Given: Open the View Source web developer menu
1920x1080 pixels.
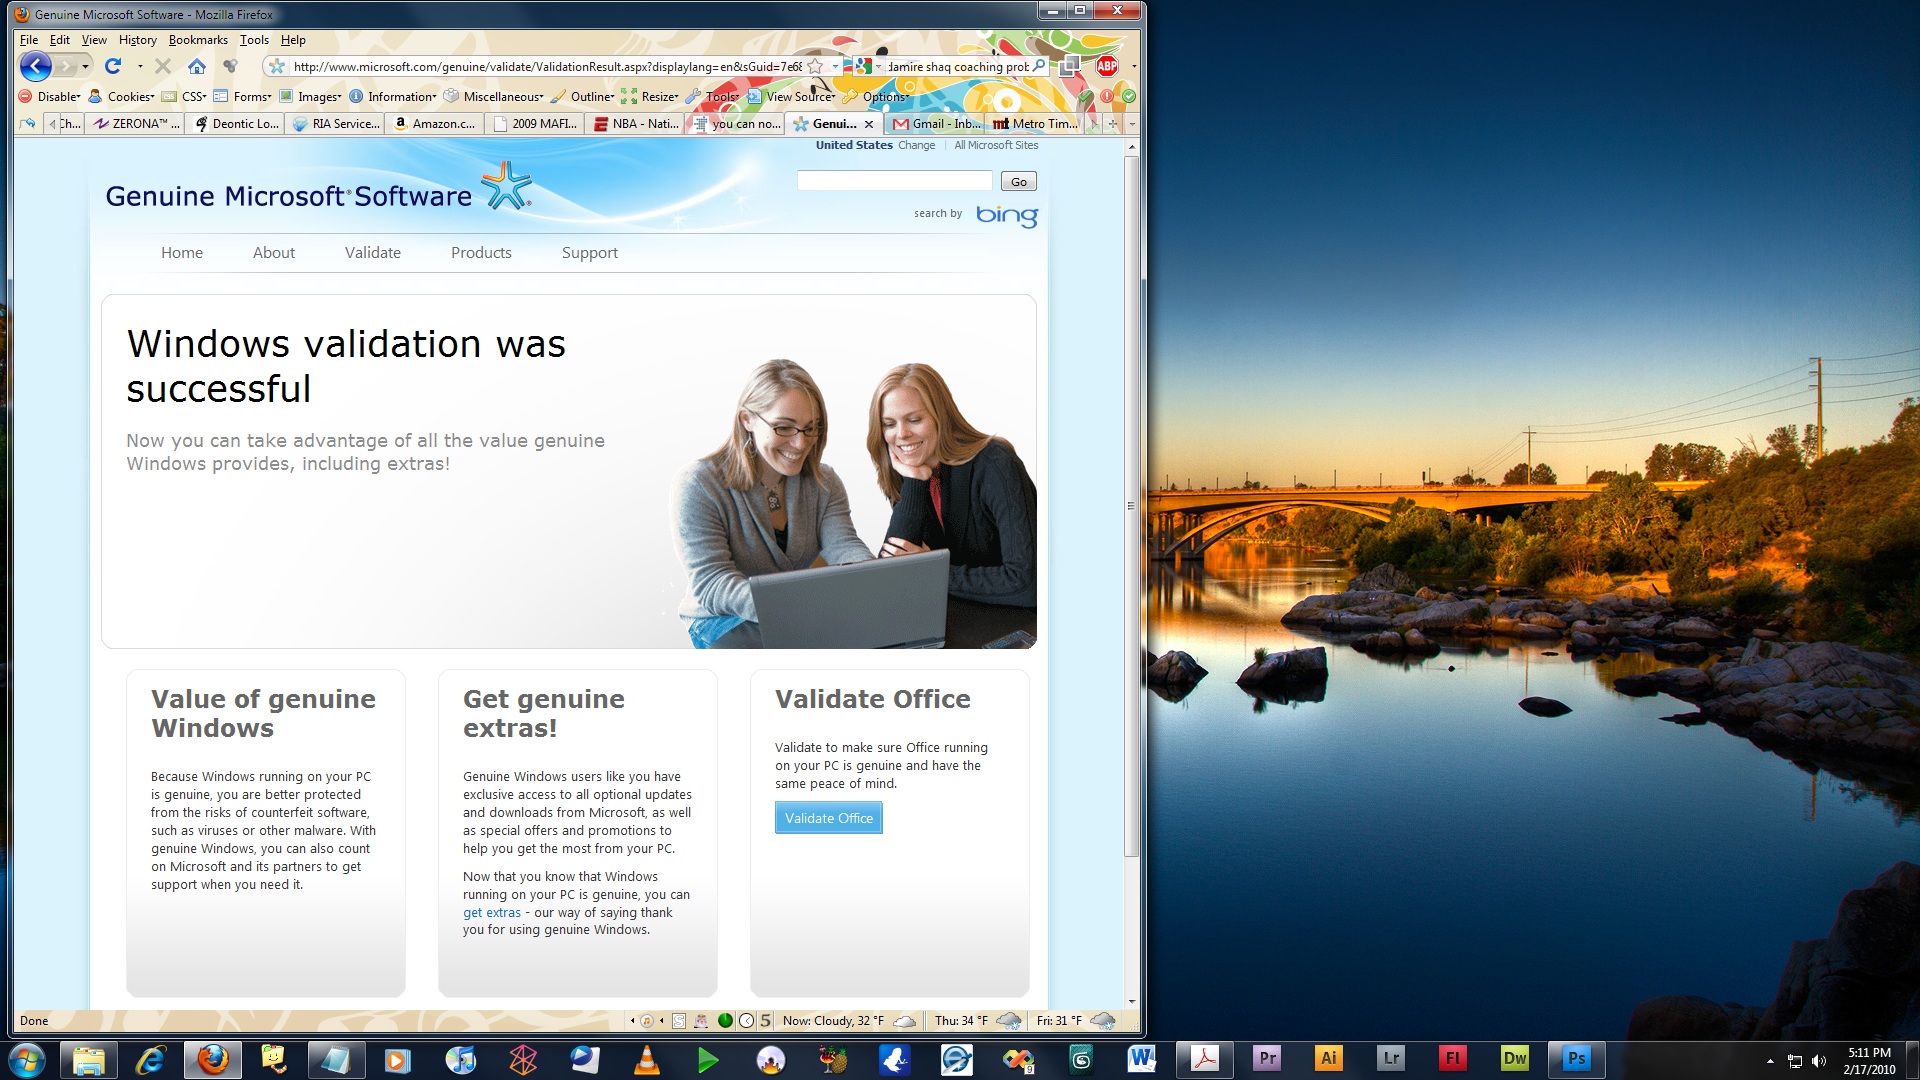Looking at the screenshot, I should 792,97.
